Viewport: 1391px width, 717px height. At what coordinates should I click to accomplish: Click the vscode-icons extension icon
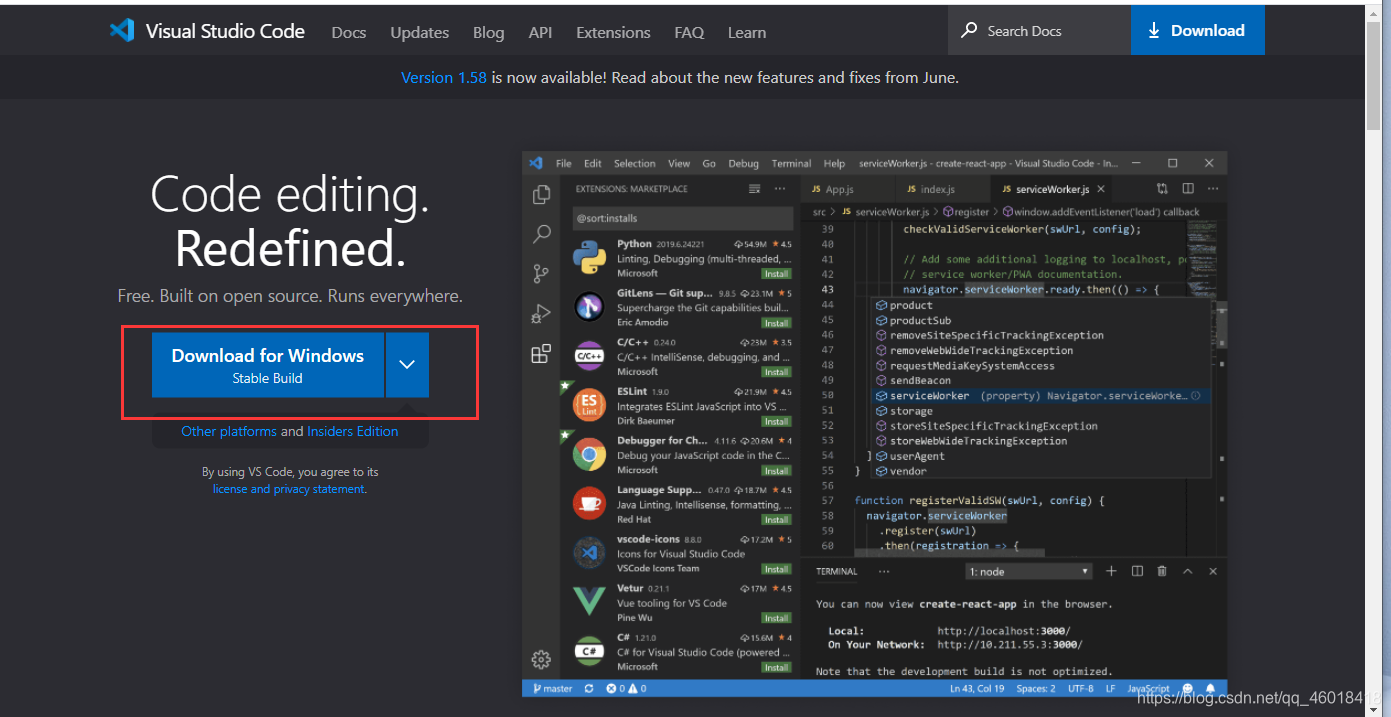[x=589, y=553]
